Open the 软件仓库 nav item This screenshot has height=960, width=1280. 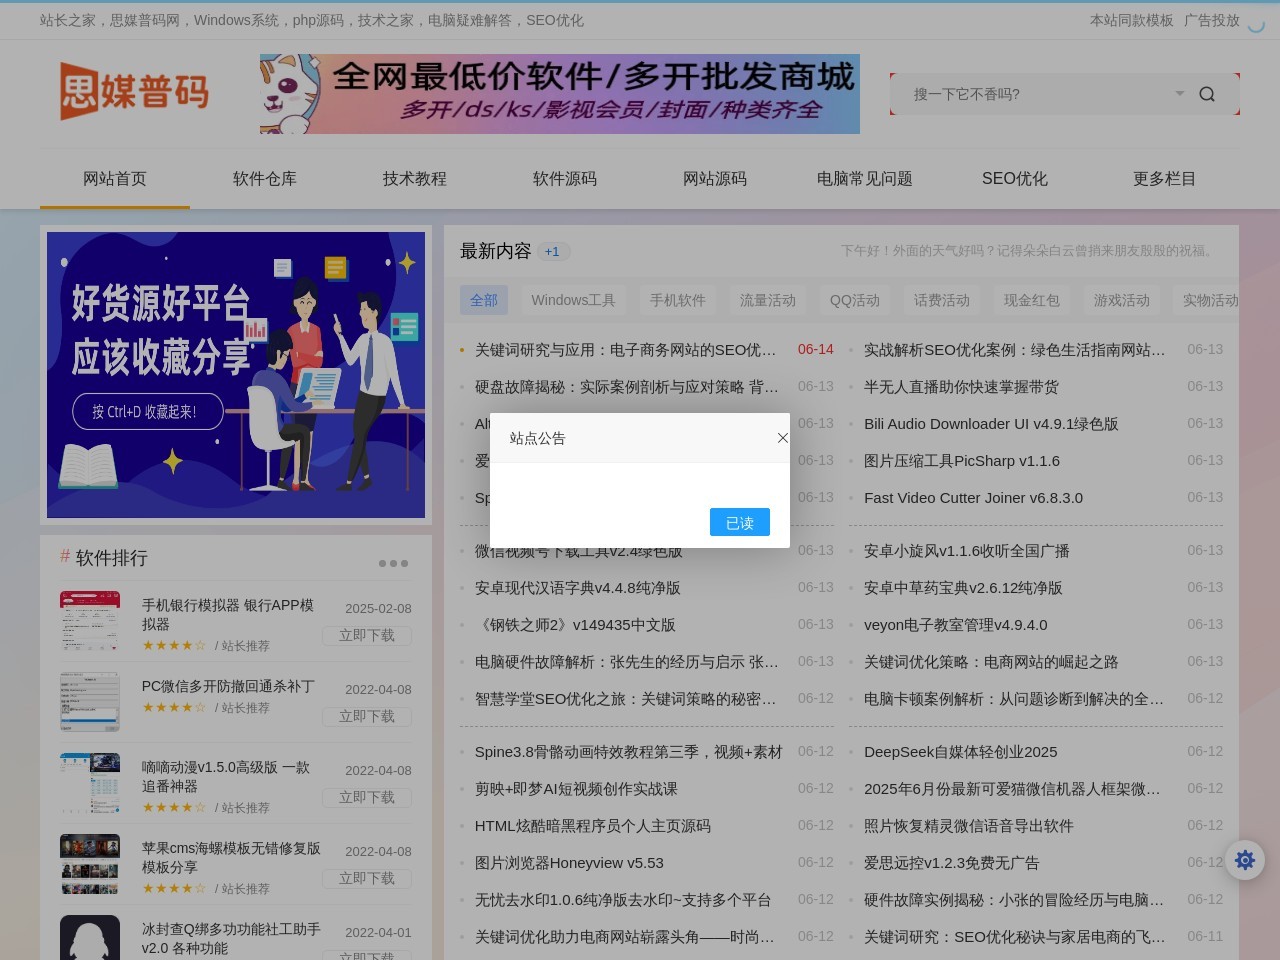point(265,179)
